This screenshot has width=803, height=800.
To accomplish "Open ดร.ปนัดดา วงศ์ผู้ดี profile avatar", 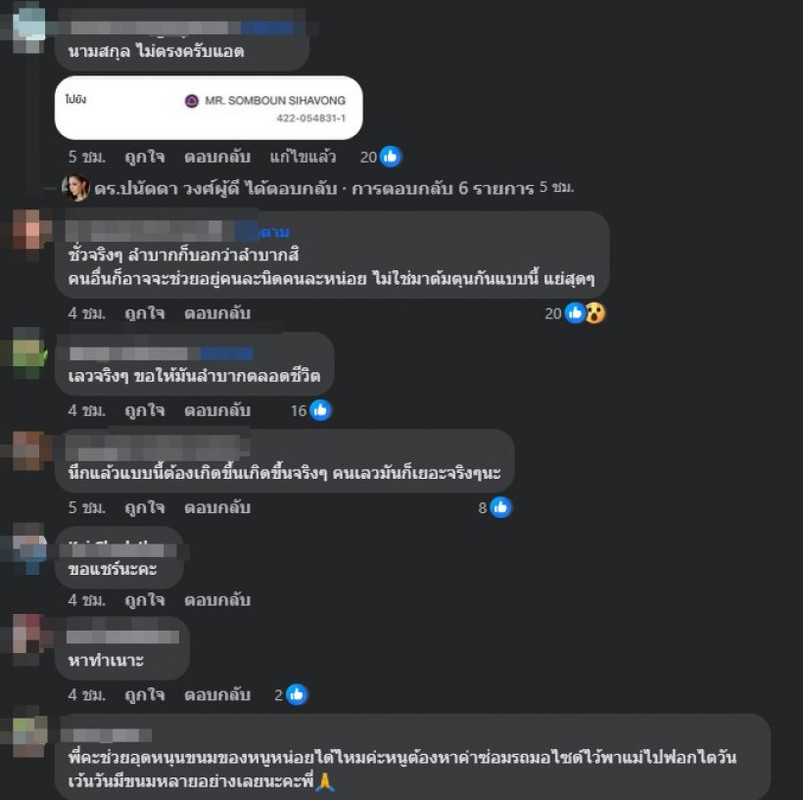I will point(76,188).
